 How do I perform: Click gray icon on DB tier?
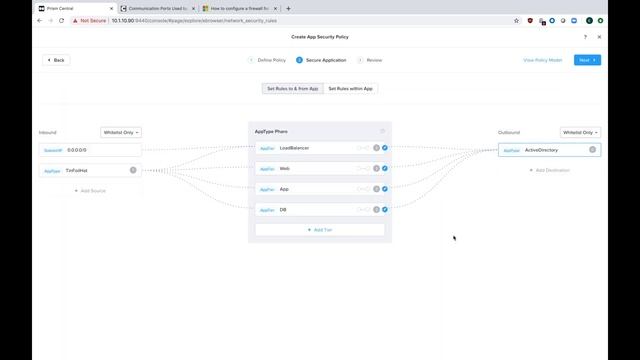[376, 209]
